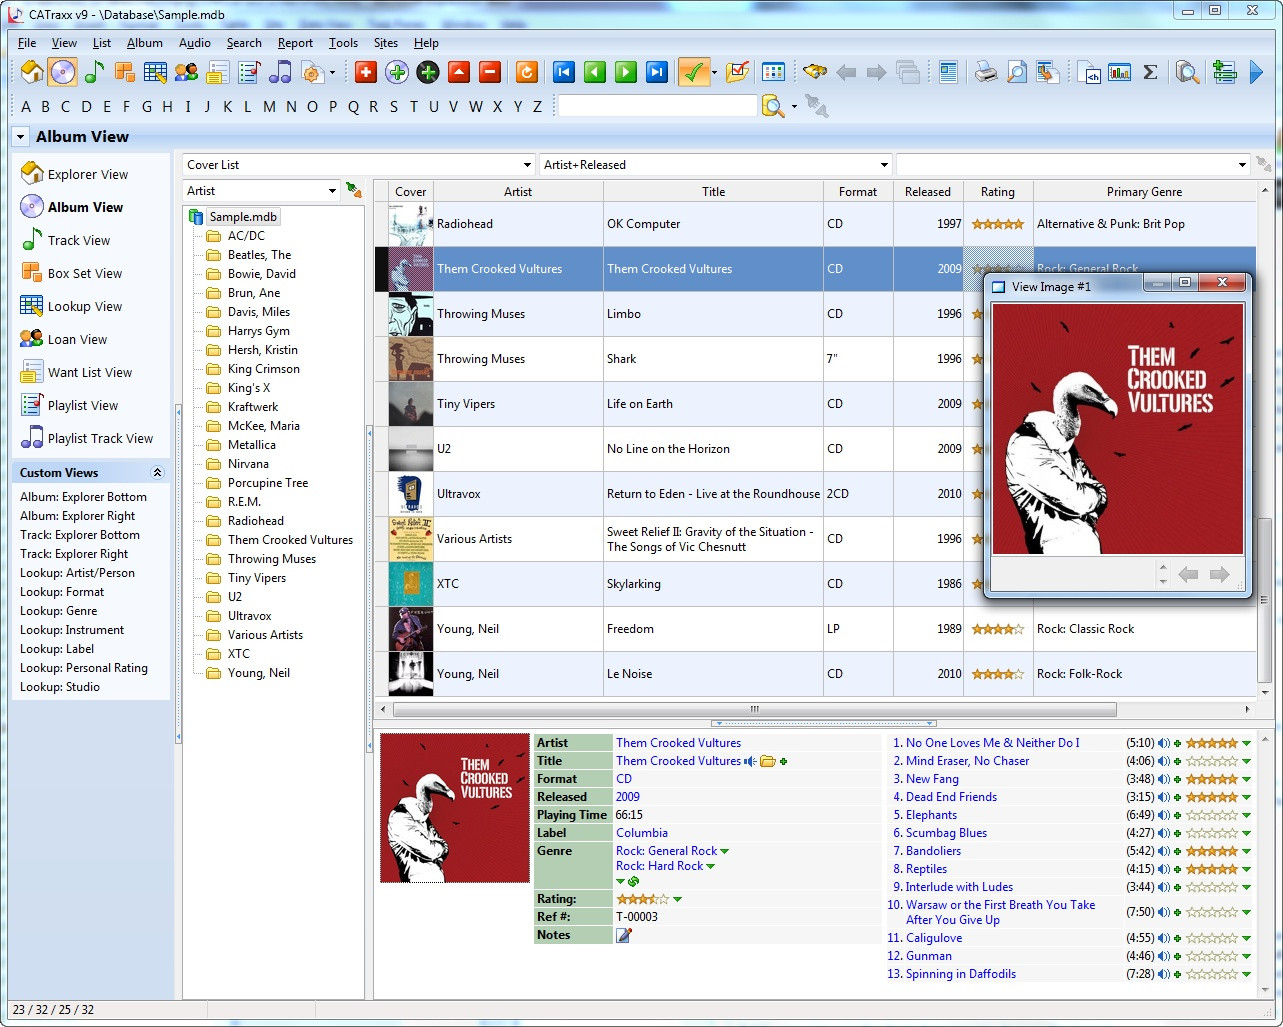The width and height of the screenshot is (1283, 1027).
Task: Open the Tools menu
Action: pyautogui.click(x=343, y=43)
